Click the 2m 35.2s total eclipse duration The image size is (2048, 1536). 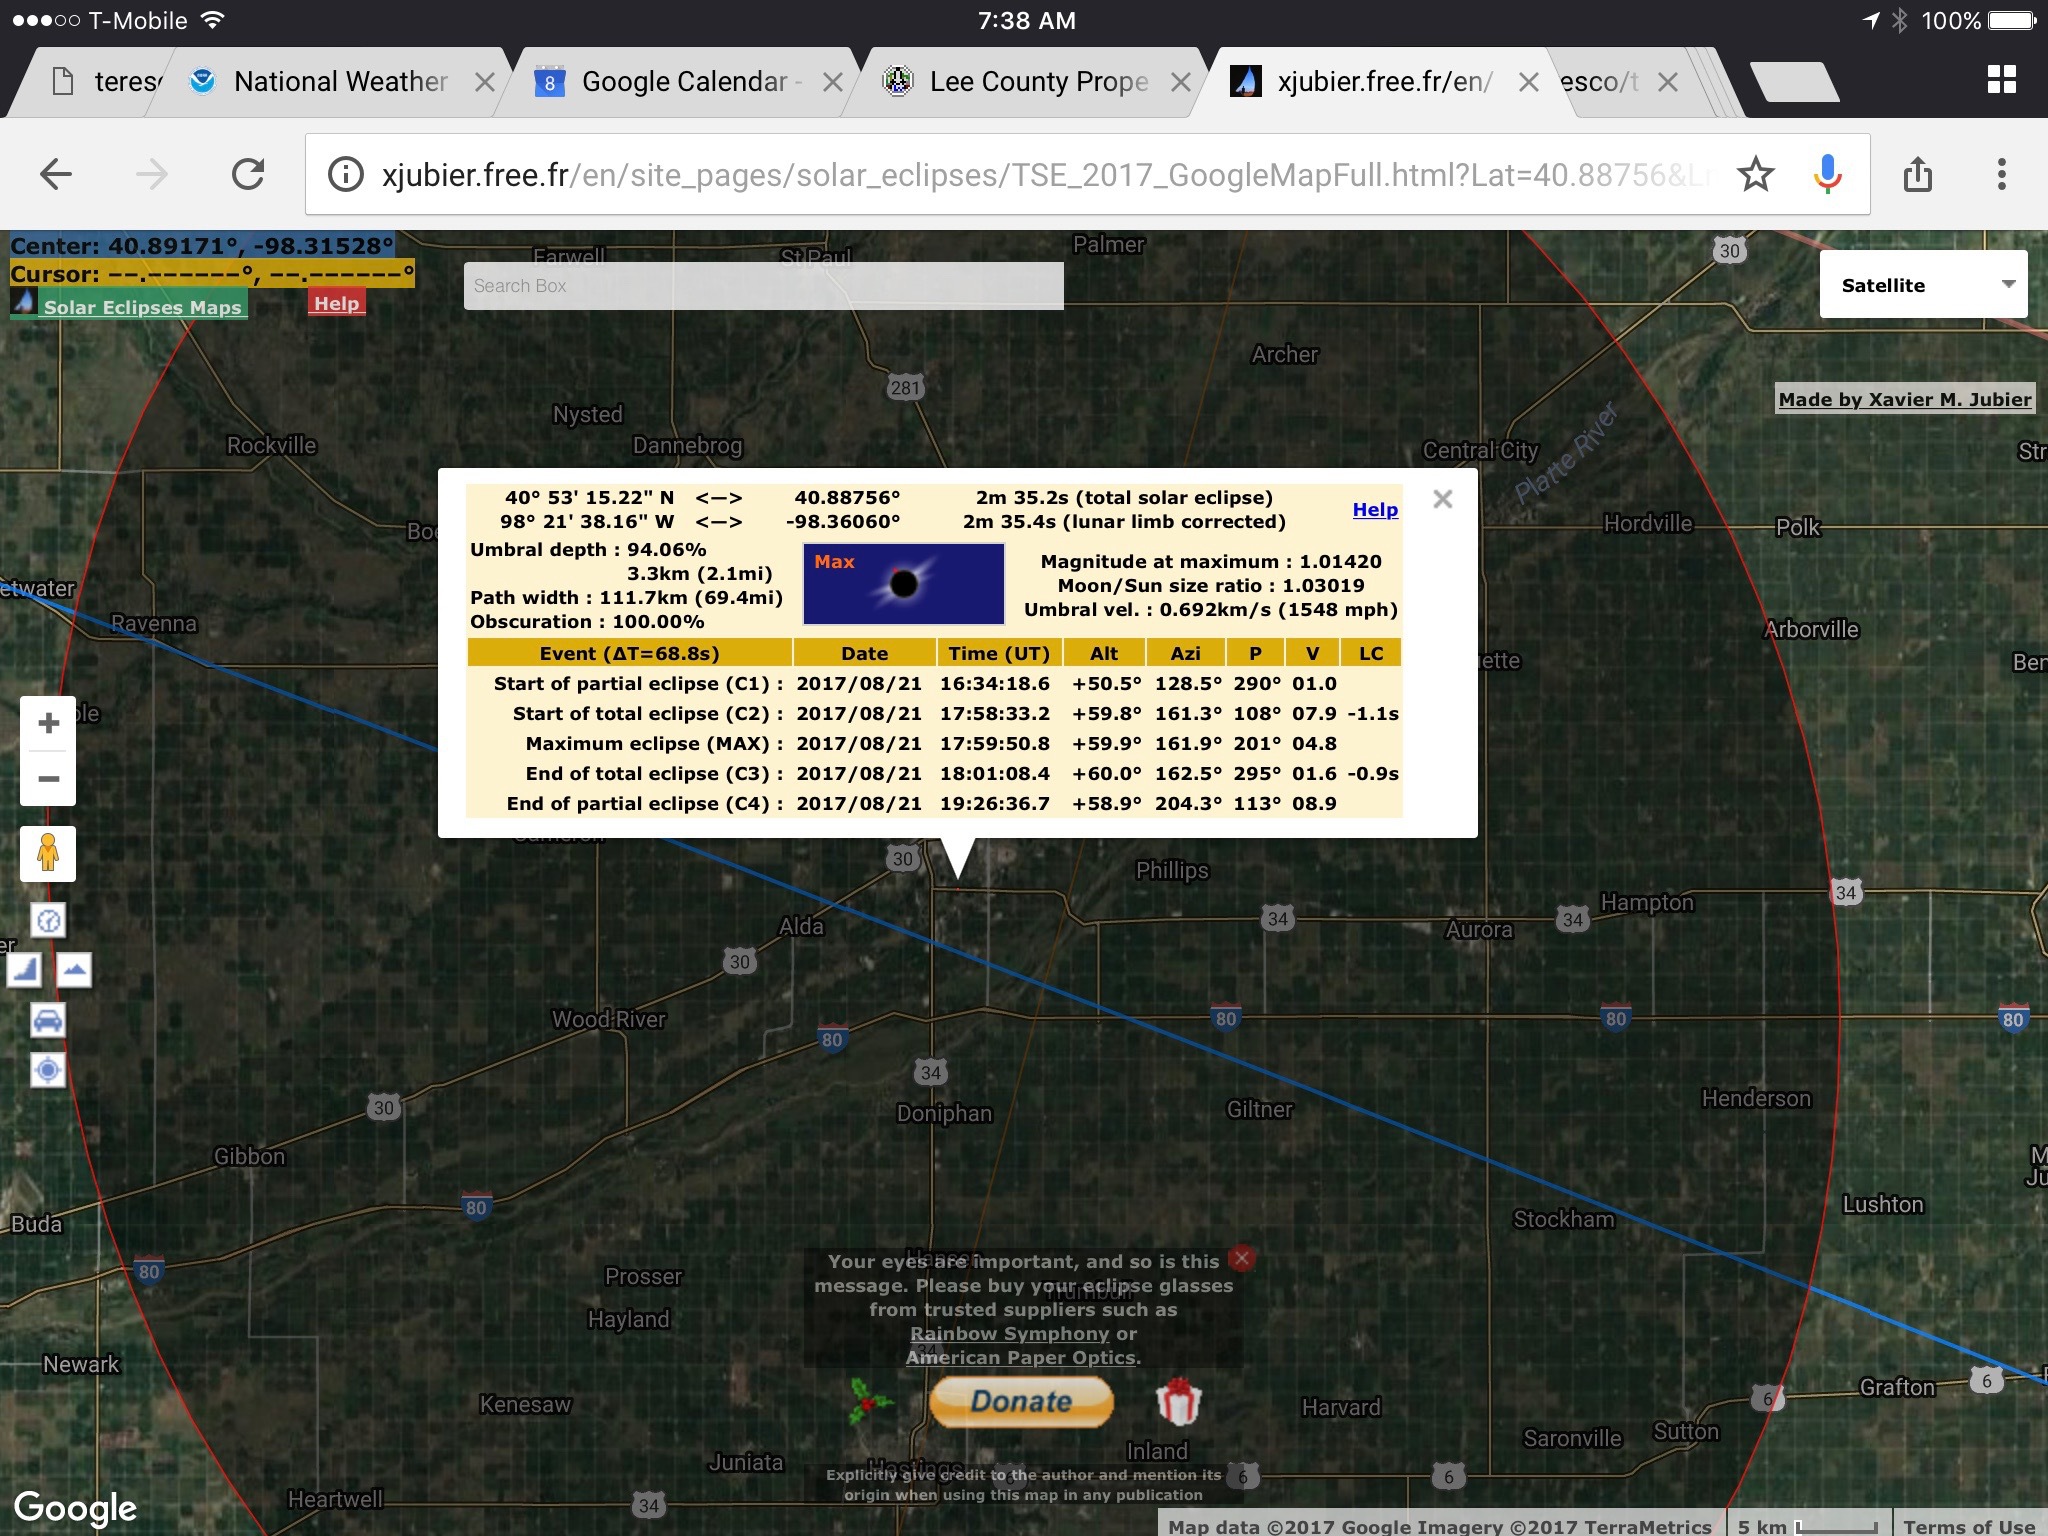coord(1124,498)
